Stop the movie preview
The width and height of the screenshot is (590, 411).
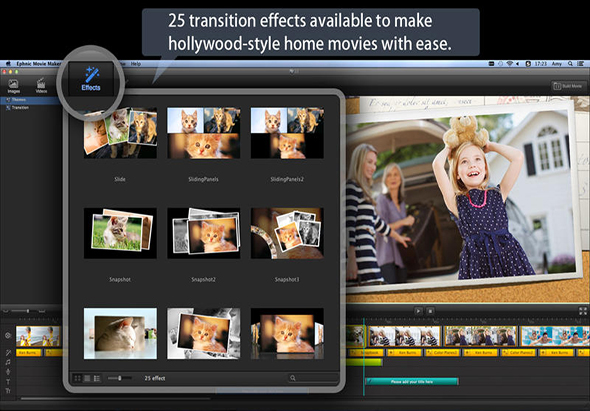pos(430,311)
